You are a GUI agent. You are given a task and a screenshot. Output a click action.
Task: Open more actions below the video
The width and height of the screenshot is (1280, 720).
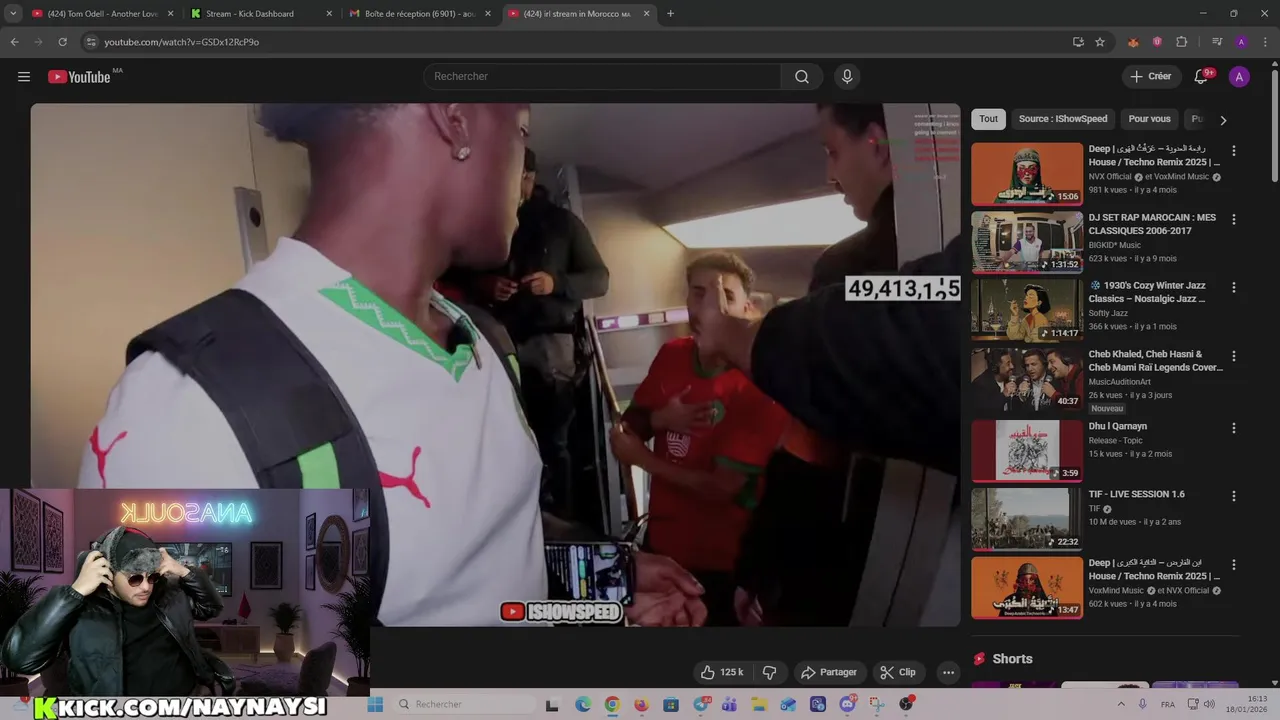(x=948, y=672)
